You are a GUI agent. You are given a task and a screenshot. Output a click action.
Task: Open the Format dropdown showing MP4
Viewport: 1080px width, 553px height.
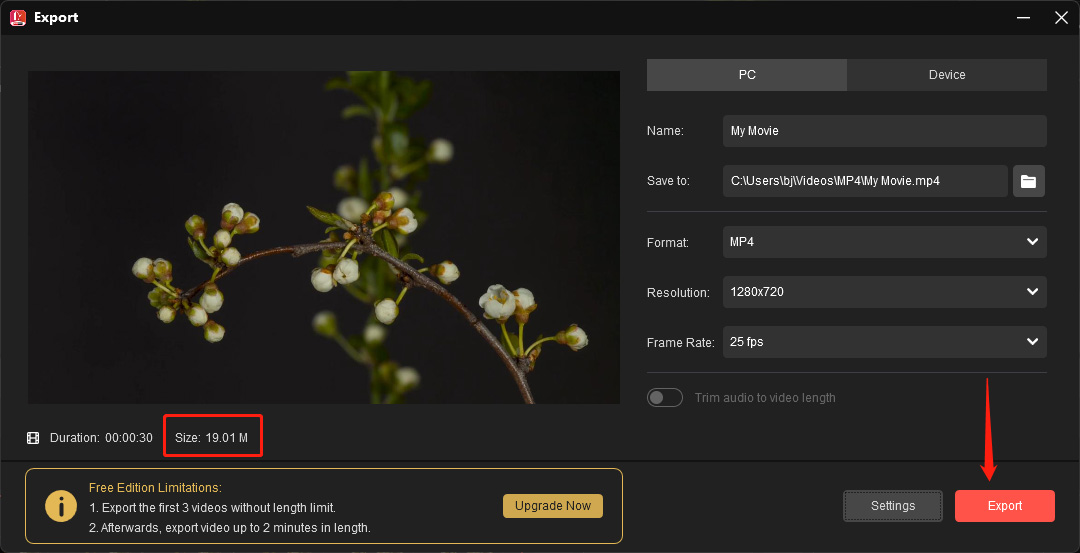click(884, 242)
